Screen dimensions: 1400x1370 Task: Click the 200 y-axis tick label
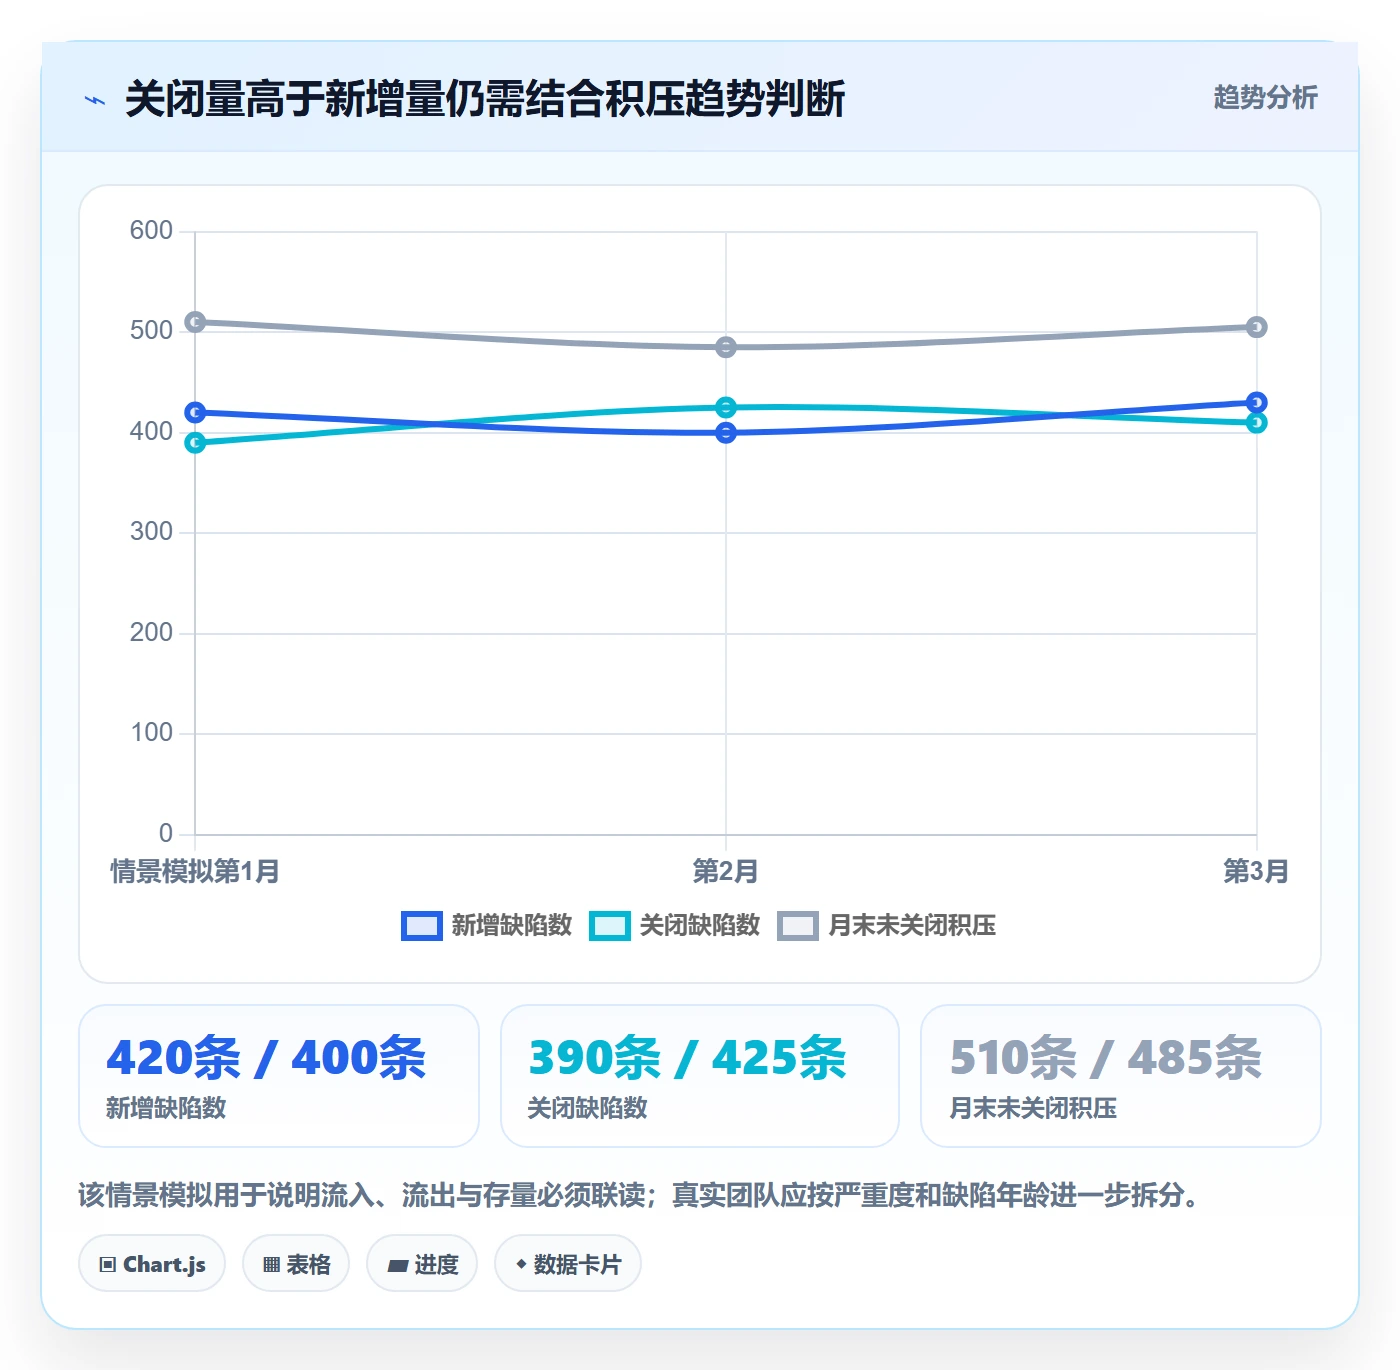pyautogui.click(x=151, y=633)
